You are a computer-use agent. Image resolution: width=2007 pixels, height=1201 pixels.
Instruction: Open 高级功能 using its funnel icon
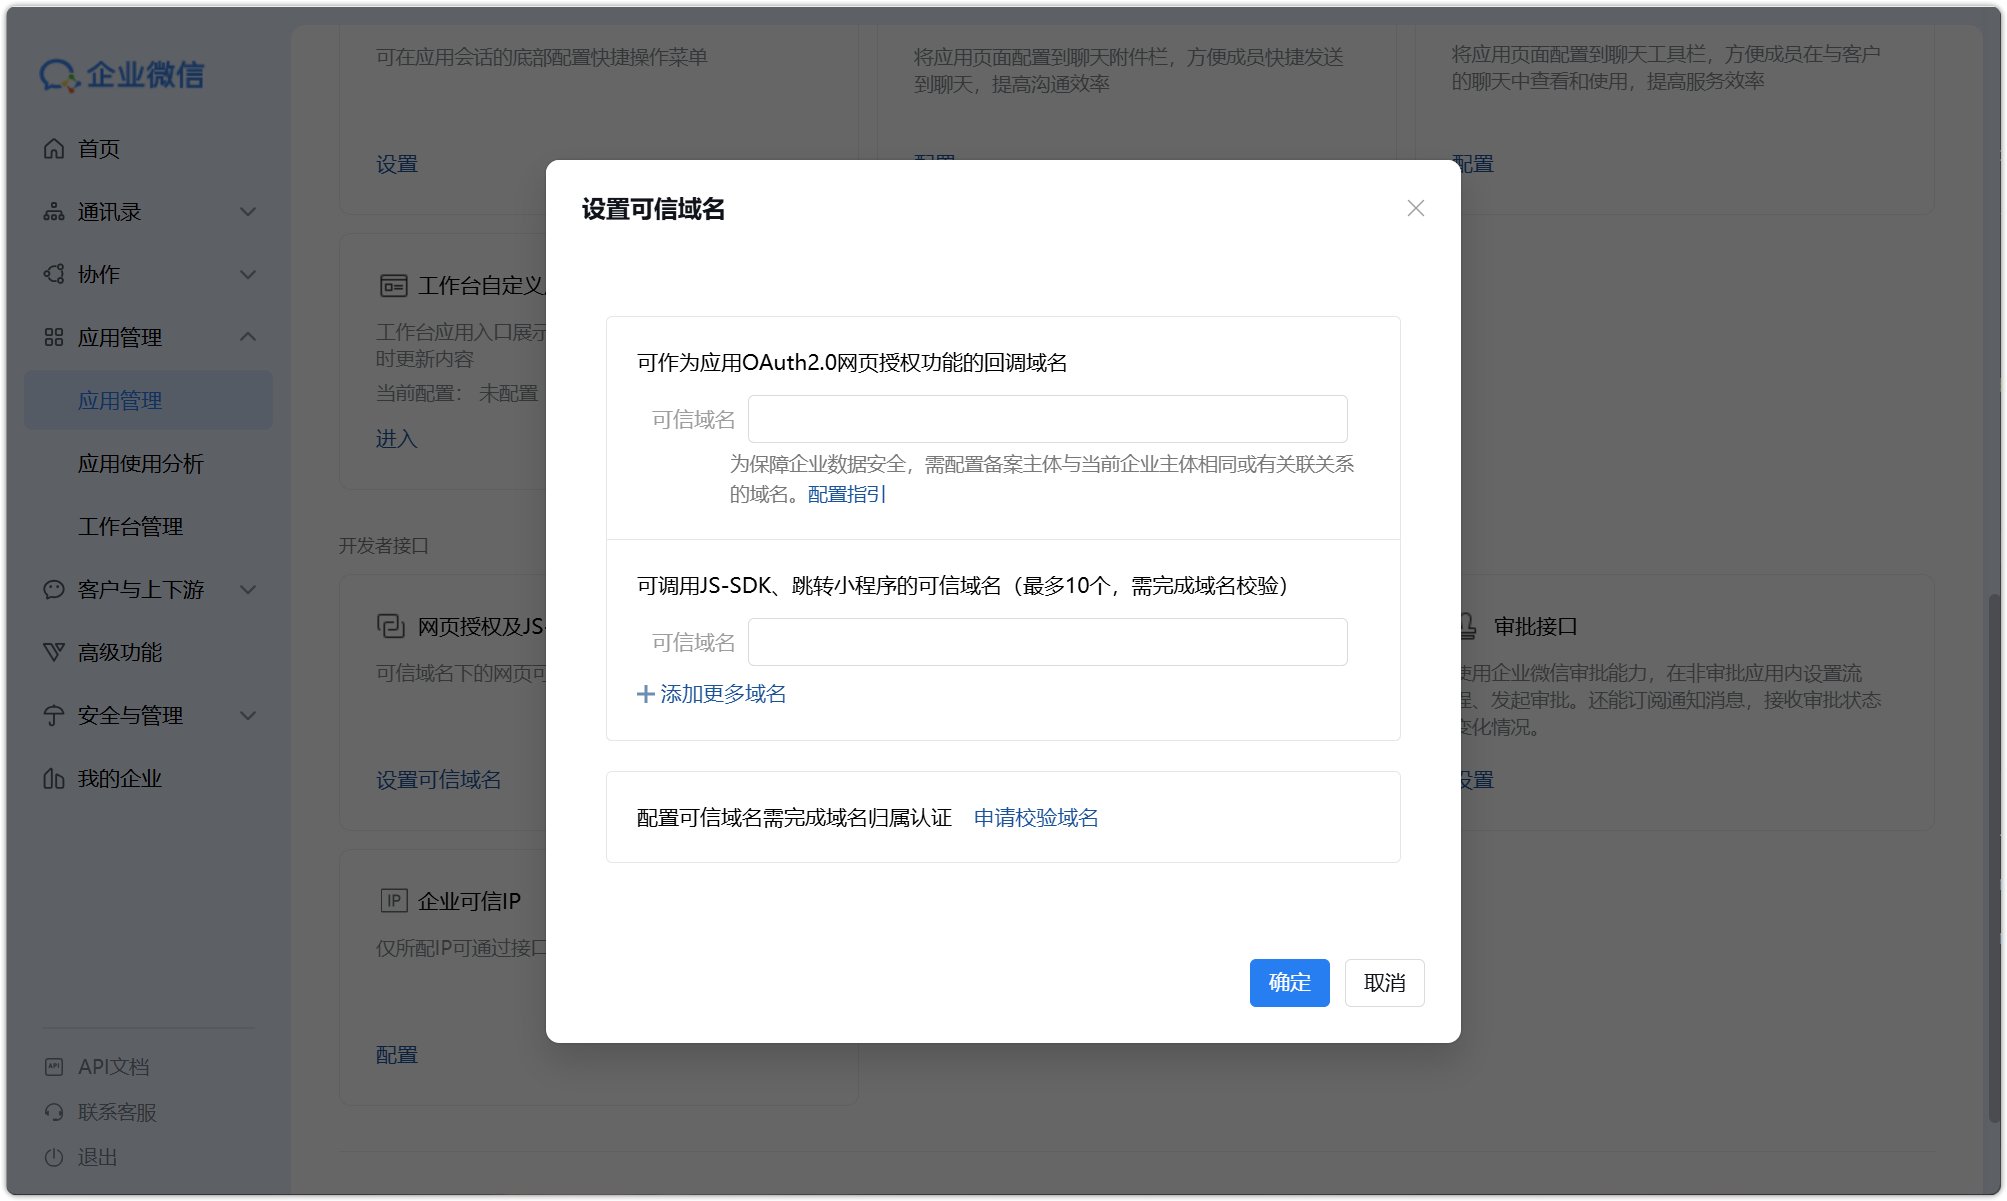click(53, 652)
